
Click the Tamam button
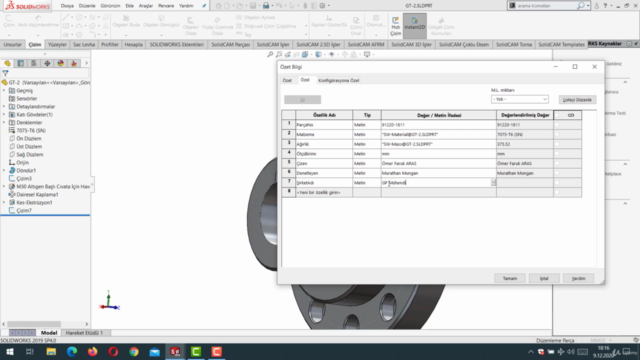(510, 278)
